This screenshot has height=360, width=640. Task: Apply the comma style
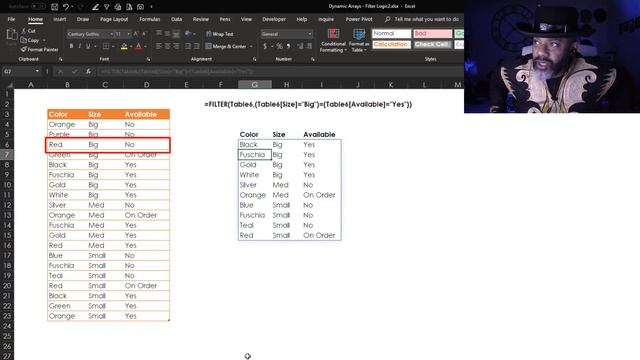pos(289,47)
